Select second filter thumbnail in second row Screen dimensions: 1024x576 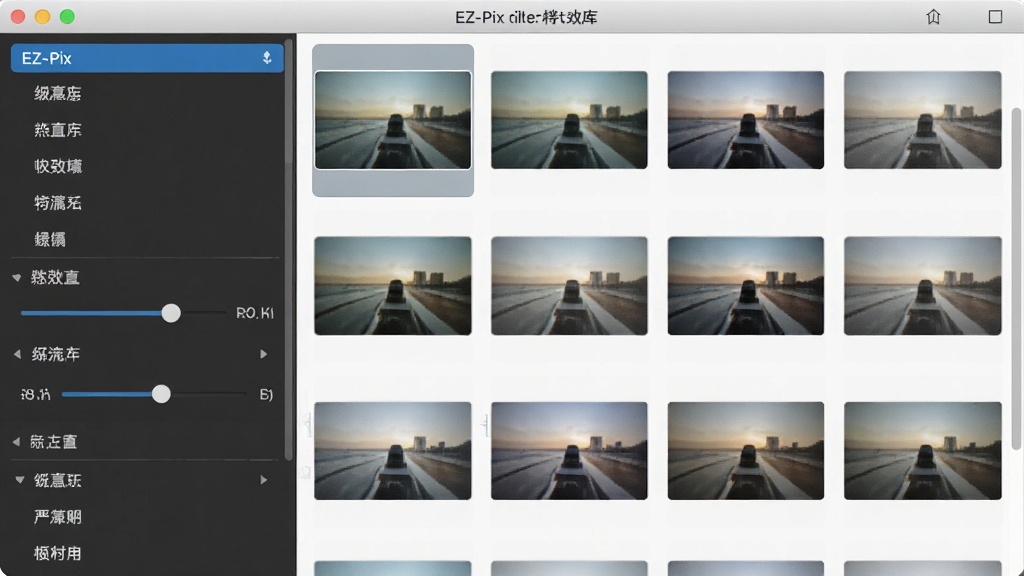coord(569,286)
